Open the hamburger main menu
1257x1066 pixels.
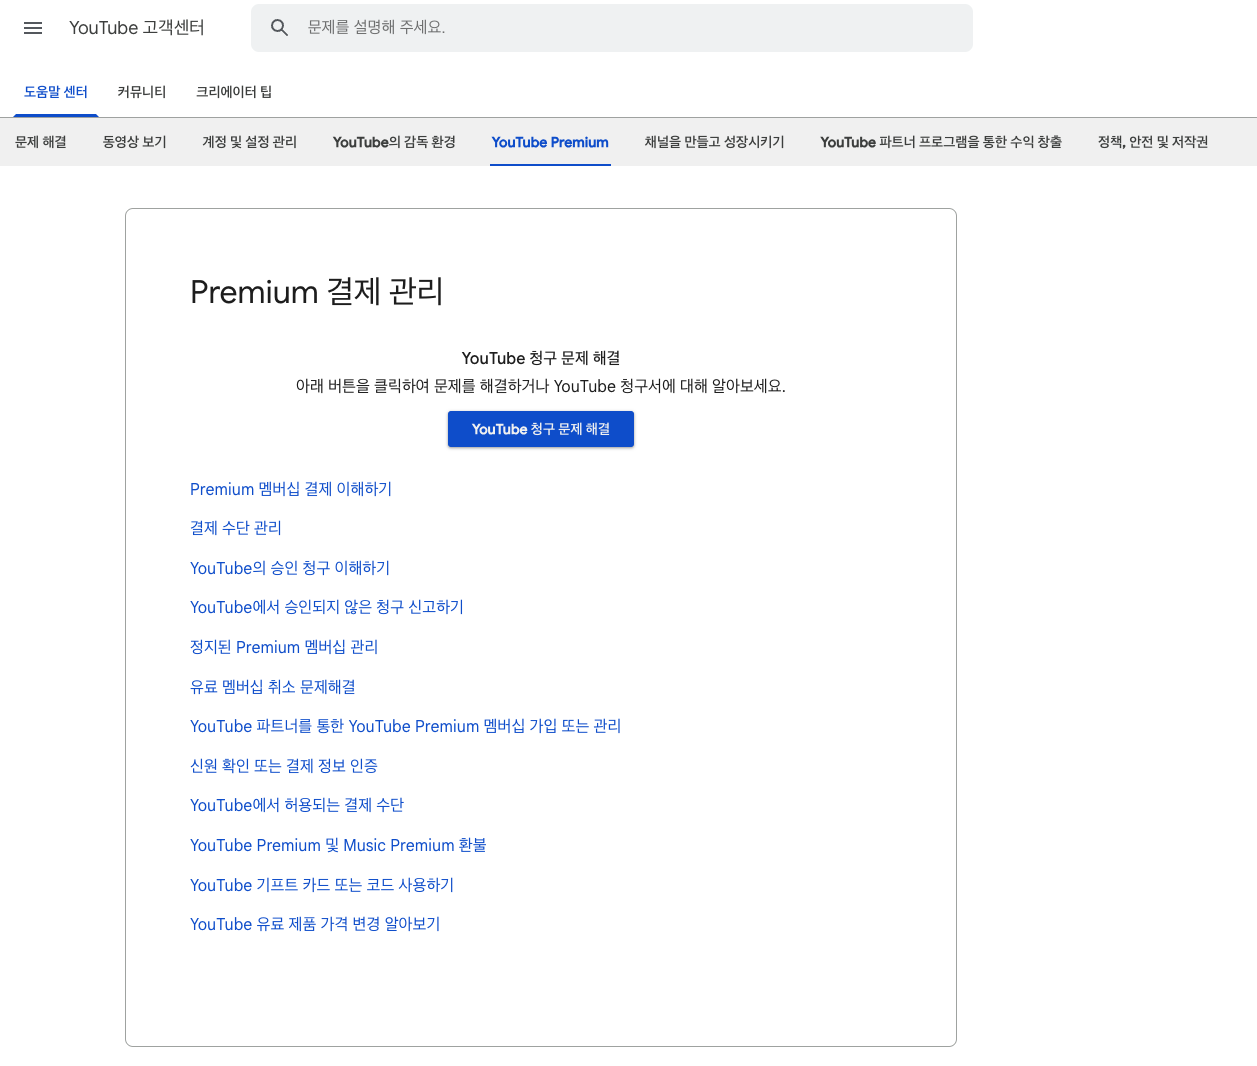click(33, 28)
